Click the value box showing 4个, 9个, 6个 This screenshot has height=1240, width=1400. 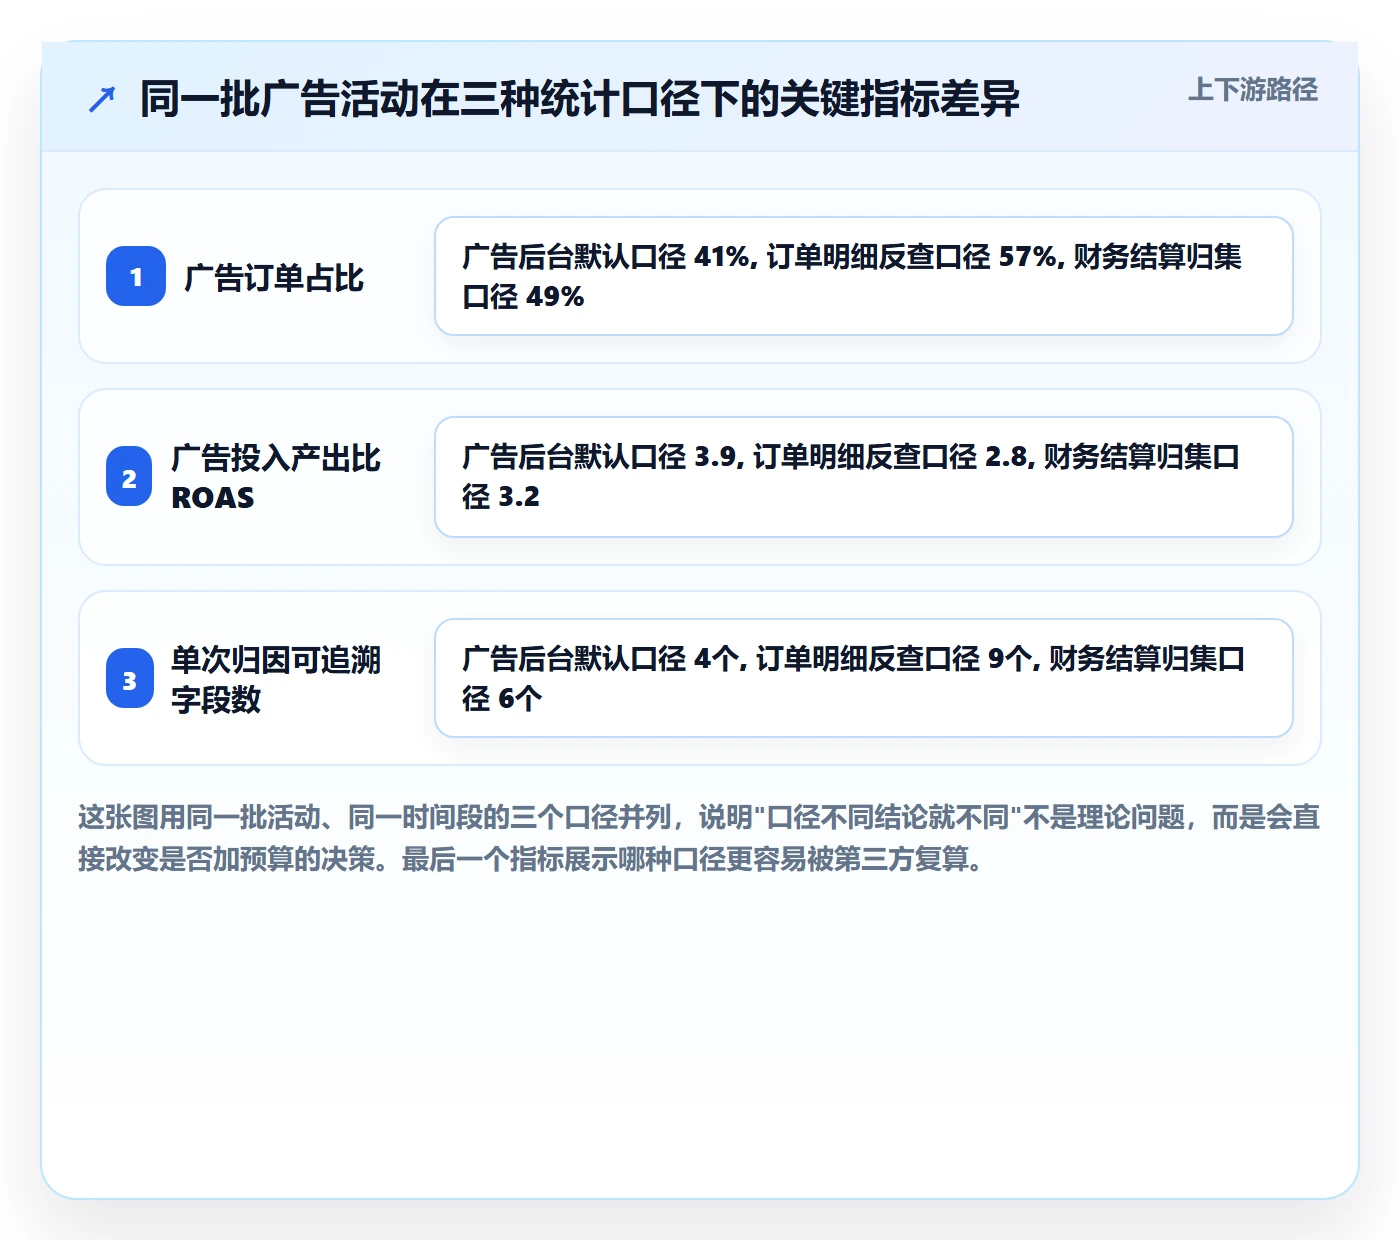(864, 678)
